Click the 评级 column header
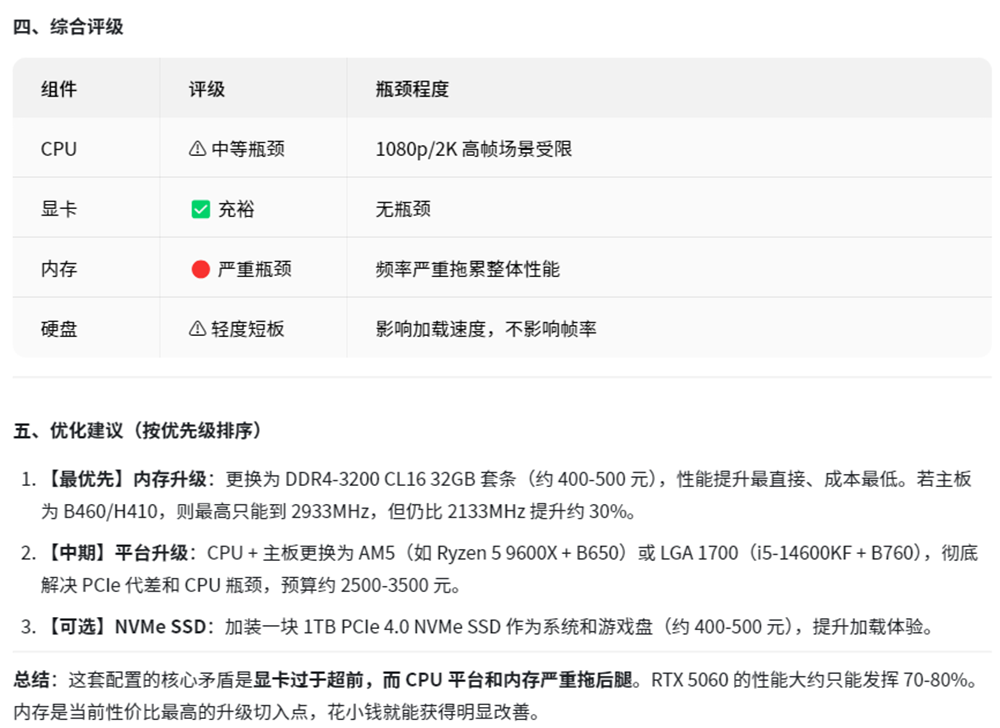This screenshot has height=728, width=1000. pos(207,89)
